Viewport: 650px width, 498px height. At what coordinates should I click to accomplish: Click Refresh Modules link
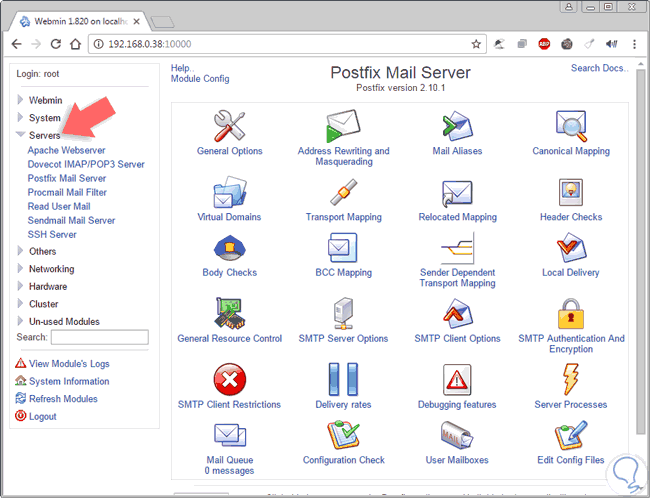click(63, 399)
